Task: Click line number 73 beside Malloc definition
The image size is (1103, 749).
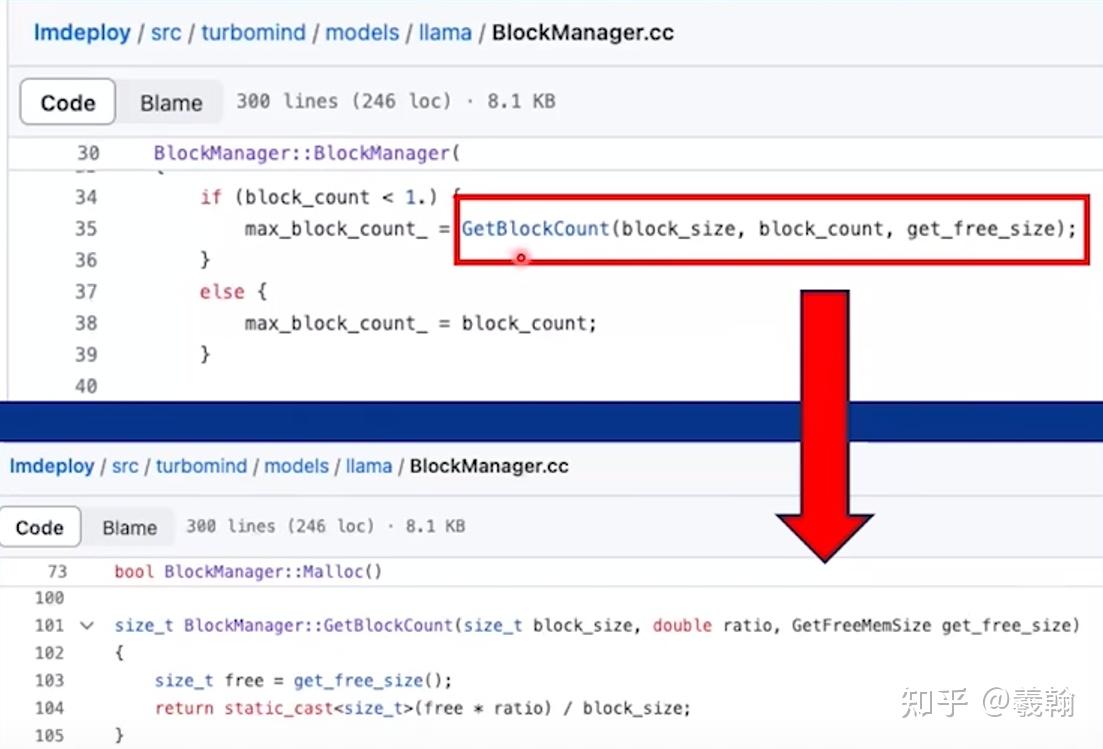Action: 57,571
